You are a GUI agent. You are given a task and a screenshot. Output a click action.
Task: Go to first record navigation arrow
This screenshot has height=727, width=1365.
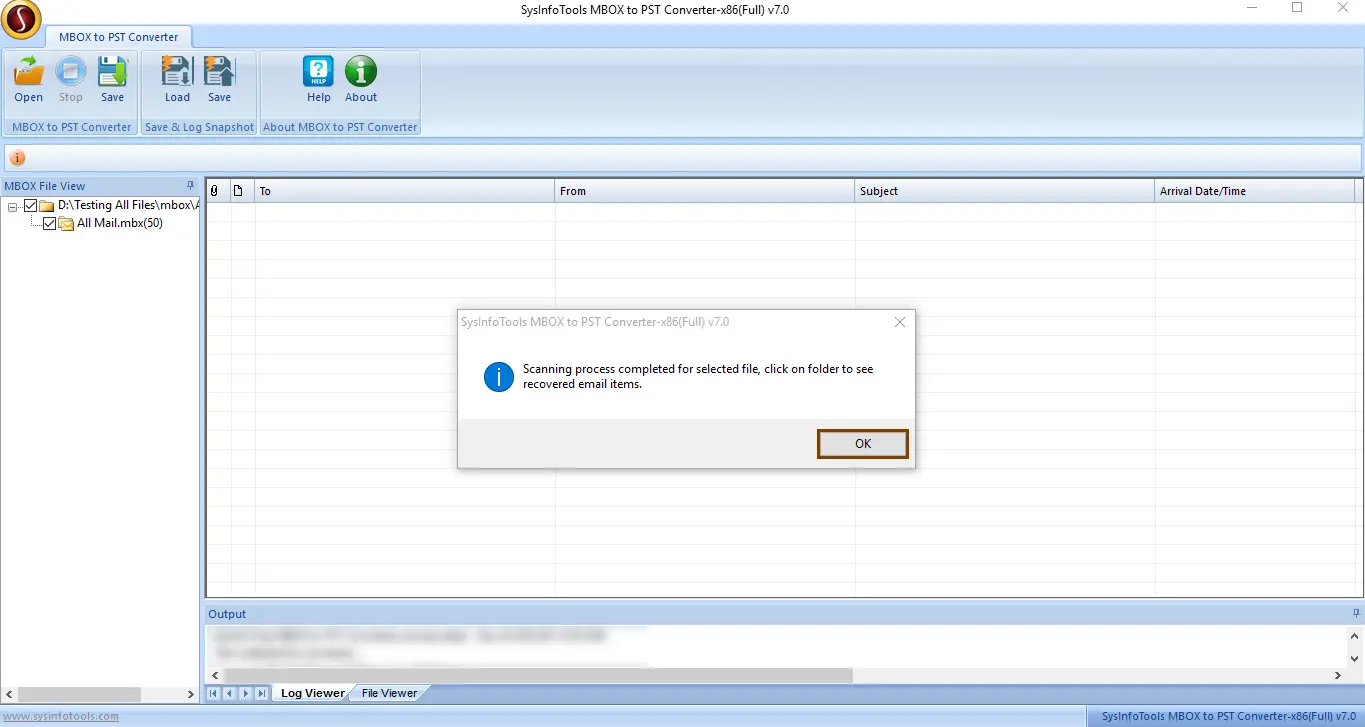[214, 693]
